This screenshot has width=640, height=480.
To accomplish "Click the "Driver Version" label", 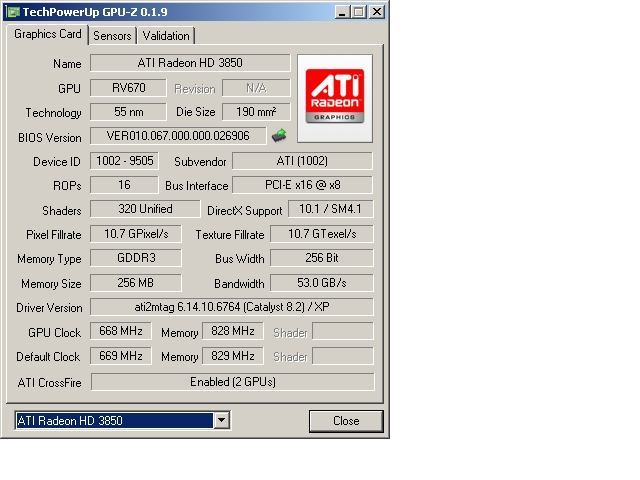I will click(x=49, y=308).
